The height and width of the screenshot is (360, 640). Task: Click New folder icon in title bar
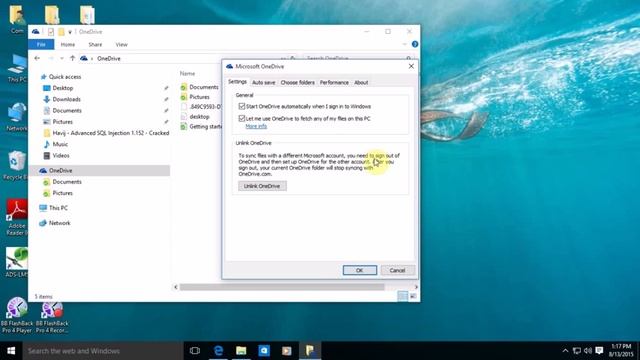(x=61, y=32)
